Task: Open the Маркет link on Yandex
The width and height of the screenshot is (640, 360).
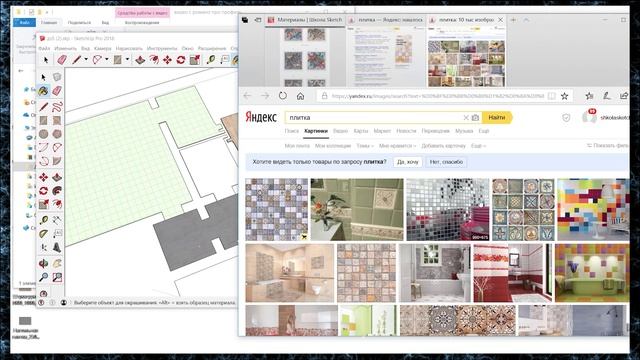Action: (382, 131)
